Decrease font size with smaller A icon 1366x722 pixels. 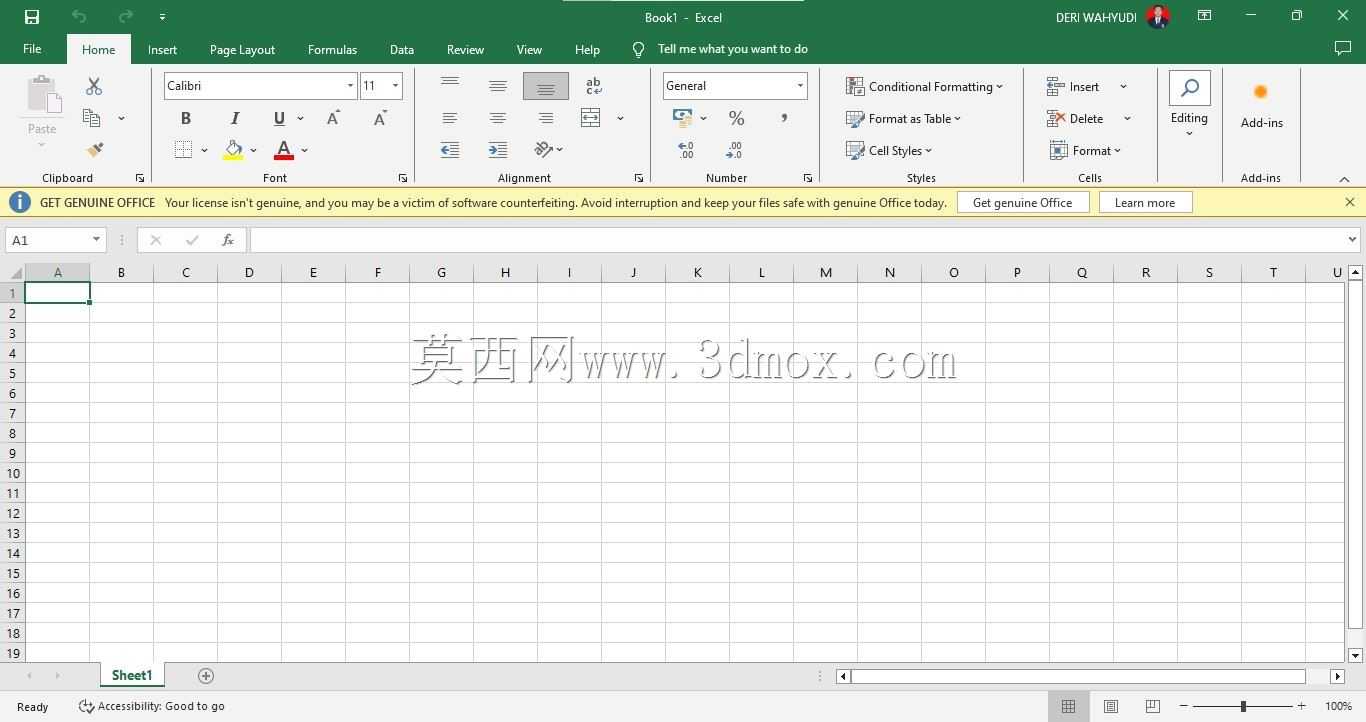pyautogui.click(x=380, y=118)
